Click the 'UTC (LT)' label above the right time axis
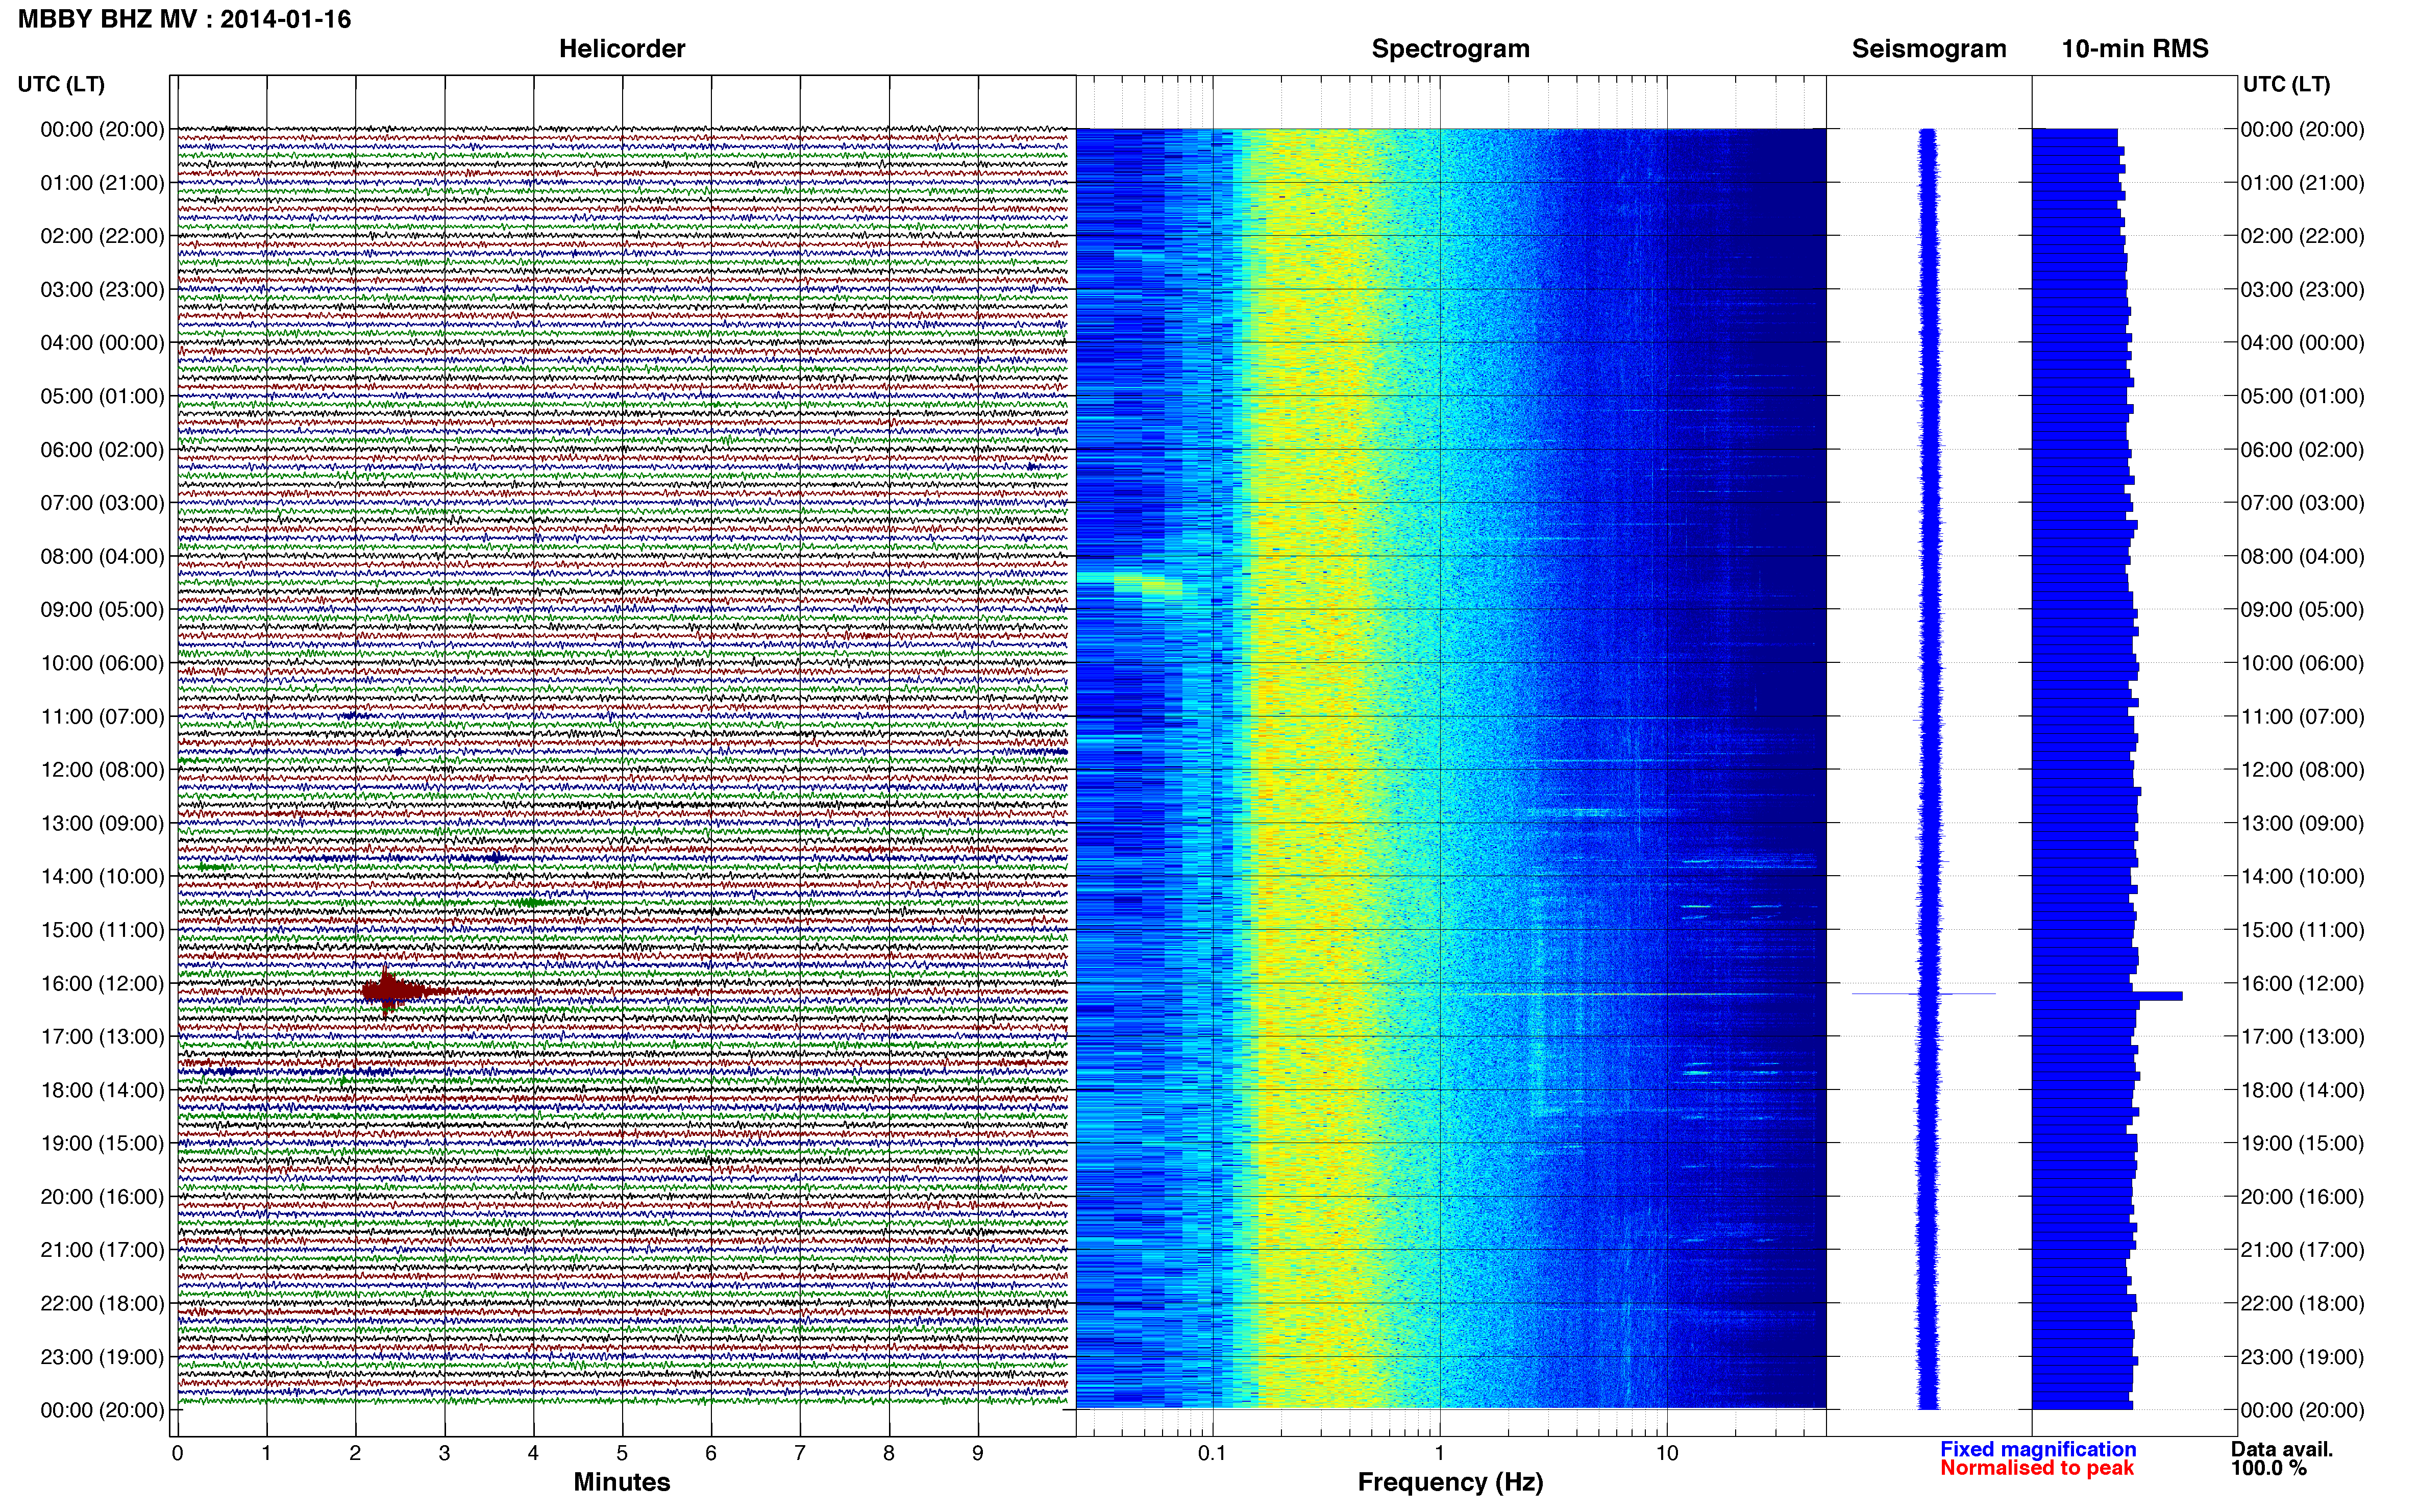The image size is (2419, 1512). click(2286, 84)
